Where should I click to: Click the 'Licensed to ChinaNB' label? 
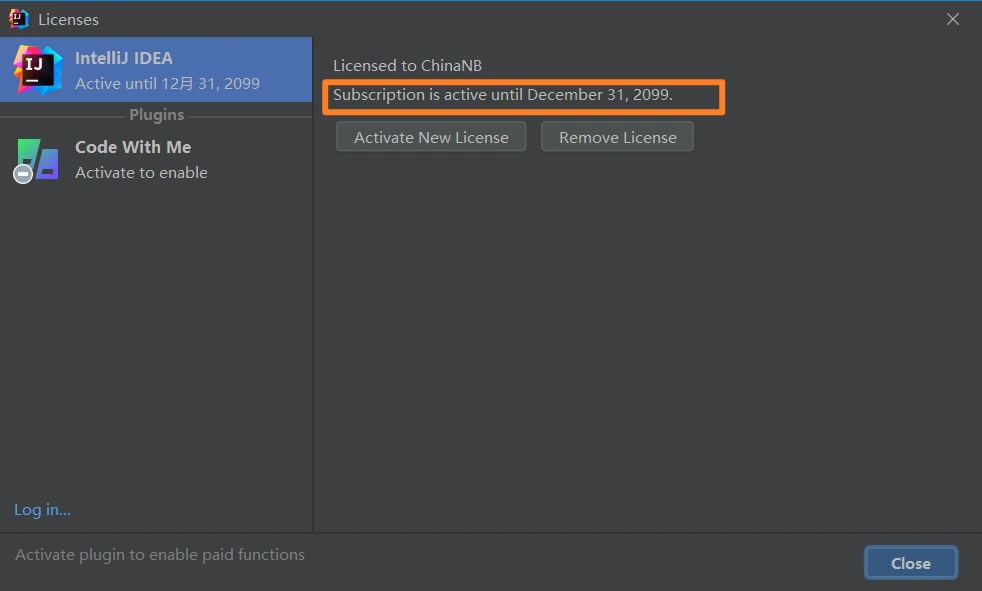tap(407, 66)
